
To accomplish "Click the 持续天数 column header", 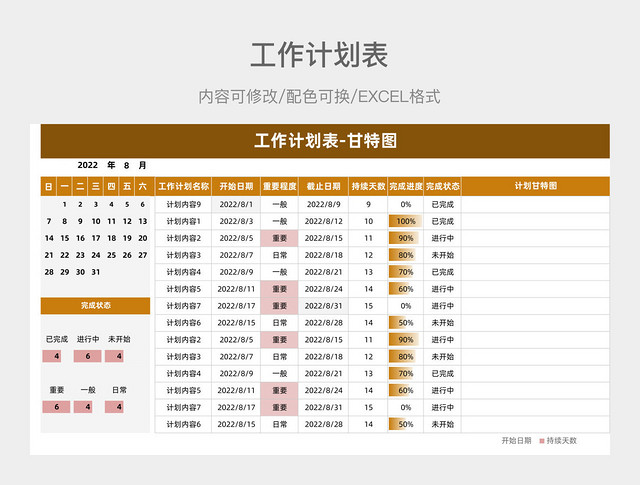I will (x=368, y=187).
